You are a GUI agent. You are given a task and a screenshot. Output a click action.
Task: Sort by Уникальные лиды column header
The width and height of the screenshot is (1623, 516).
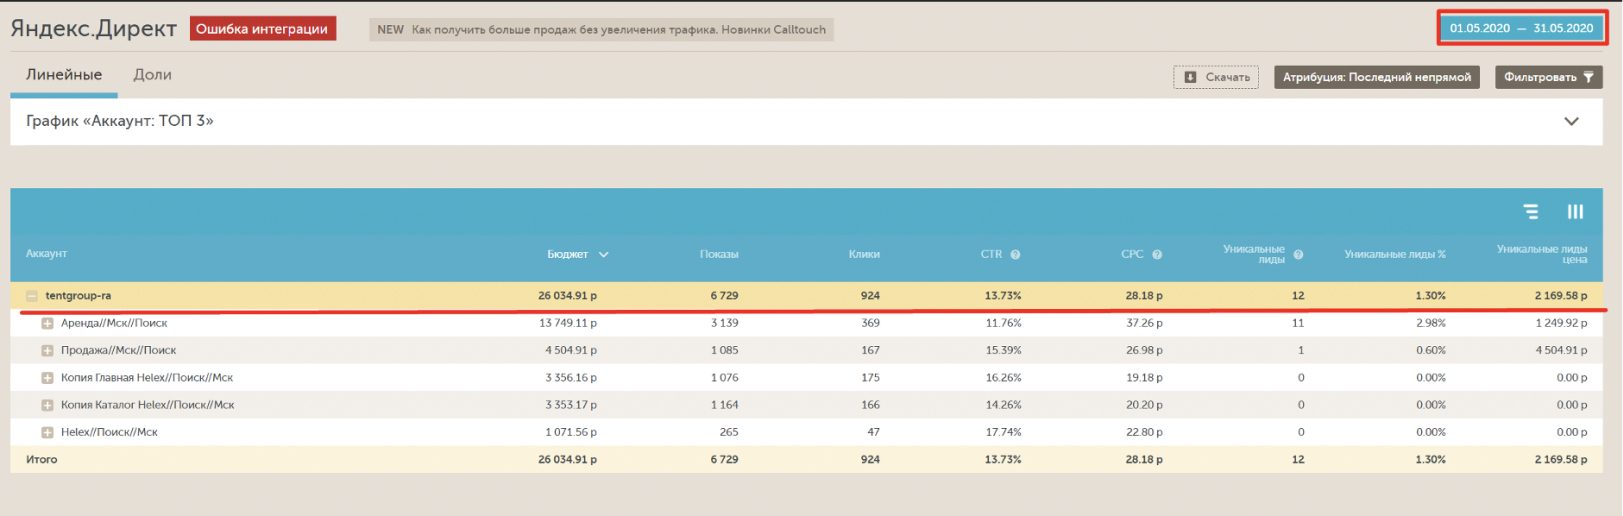pyautogui.click(x=1254, y=254)
